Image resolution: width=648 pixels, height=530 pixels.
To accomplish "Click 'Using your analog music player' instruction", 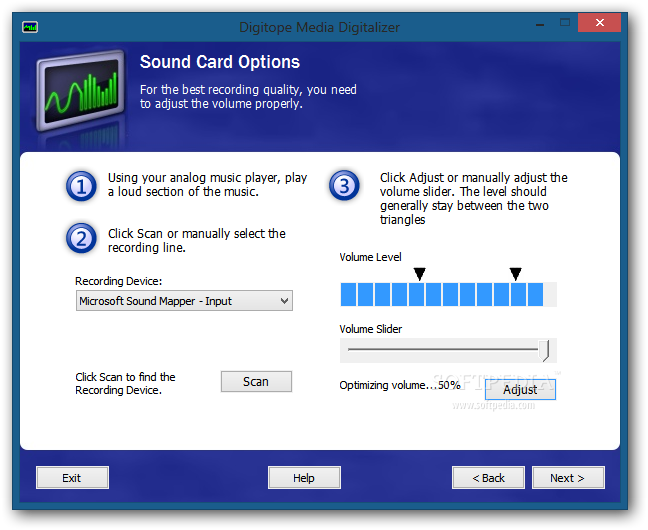I will [207, 185].
